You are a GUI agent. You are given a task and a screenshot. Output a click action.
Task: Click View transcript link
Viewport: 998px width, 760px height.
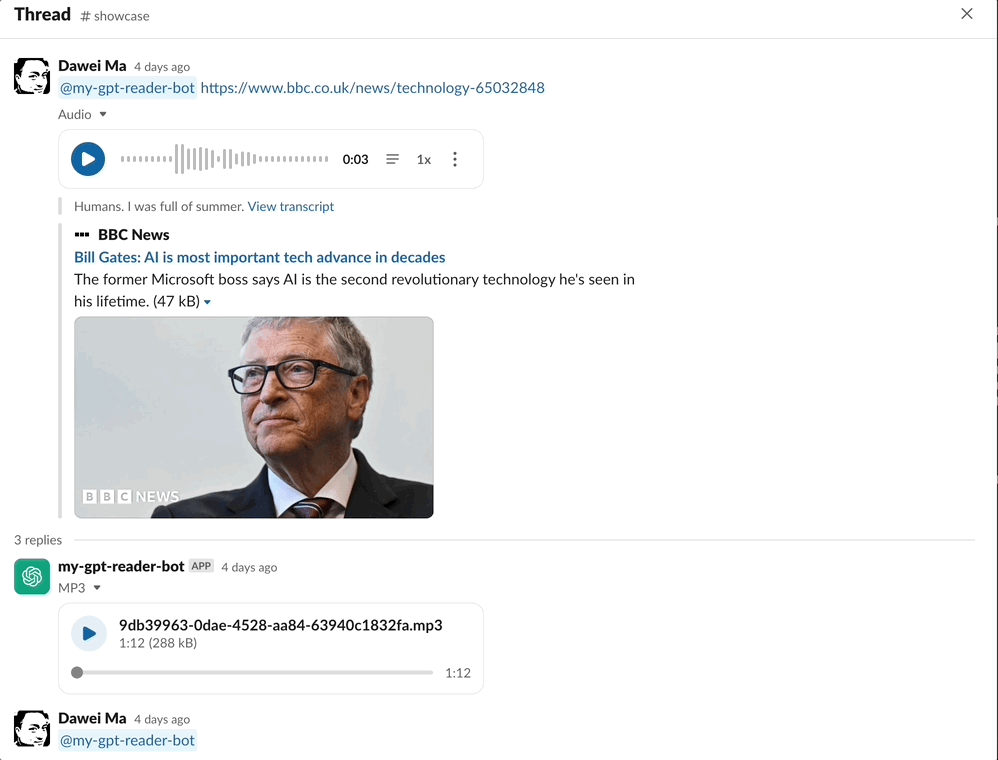[290, 206]
